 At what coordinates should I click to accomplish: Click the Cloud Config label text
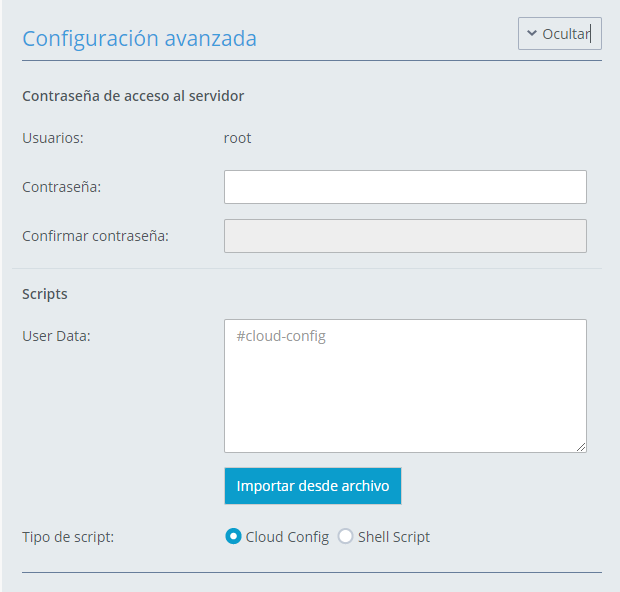287,537
